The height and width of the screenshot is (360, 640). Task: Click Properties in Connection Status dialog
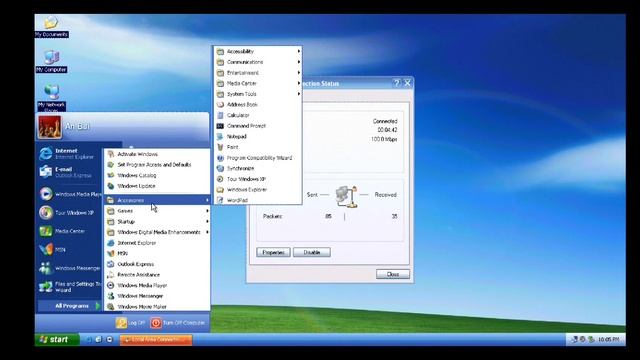click(273, 252)
